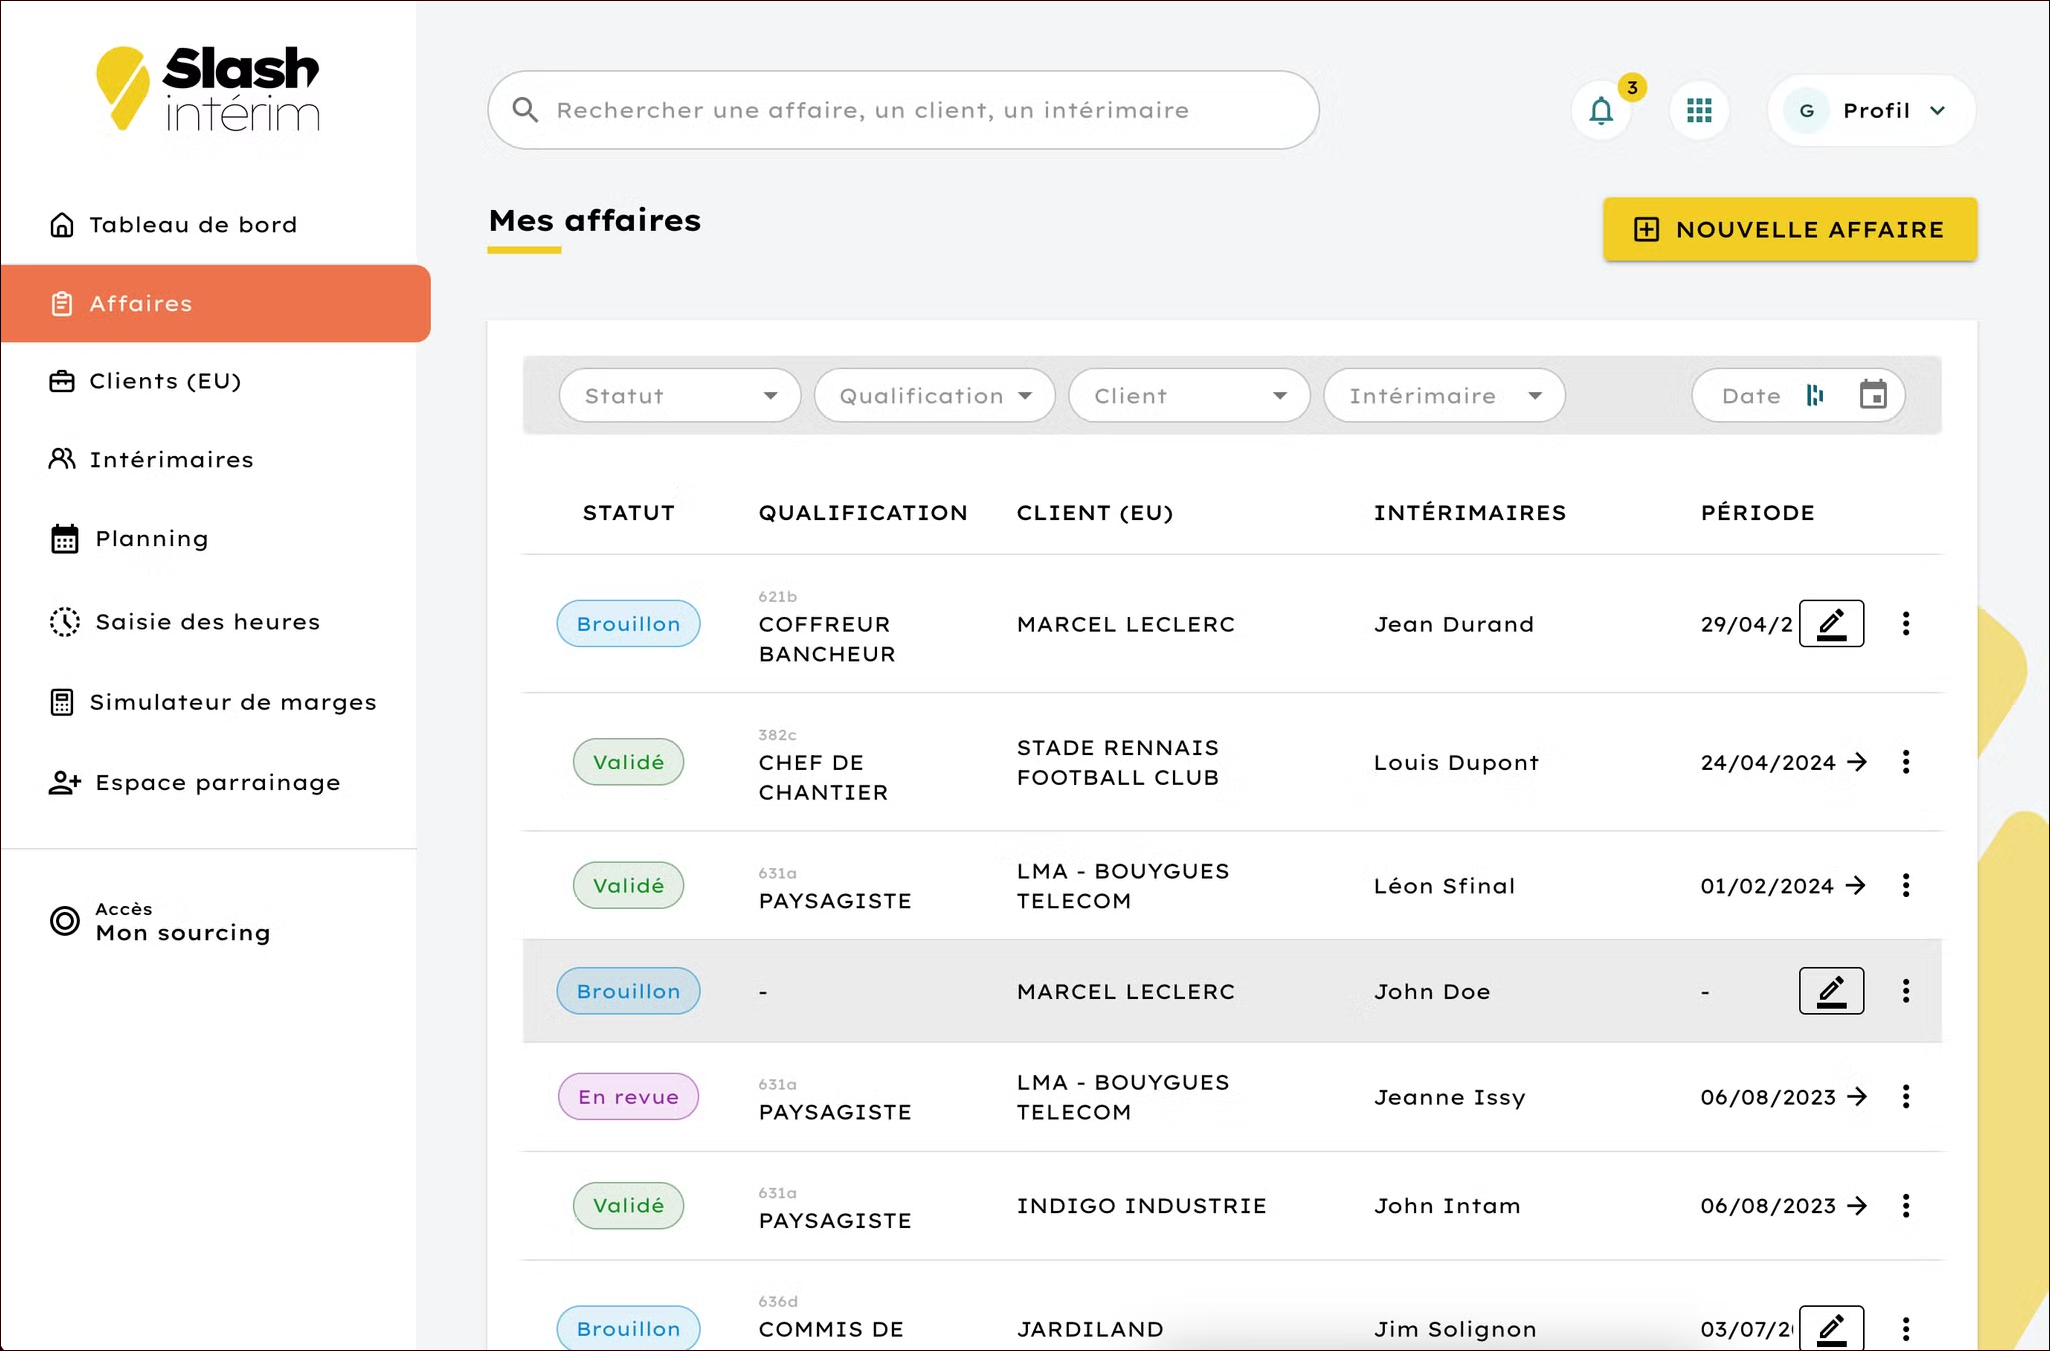This screenshot has height=1351, width=2050.
Task: Click the arrow next to 06/08/2023 for Jeanne Issy
Action: pyautogui.click(x=1857, y=1097)
